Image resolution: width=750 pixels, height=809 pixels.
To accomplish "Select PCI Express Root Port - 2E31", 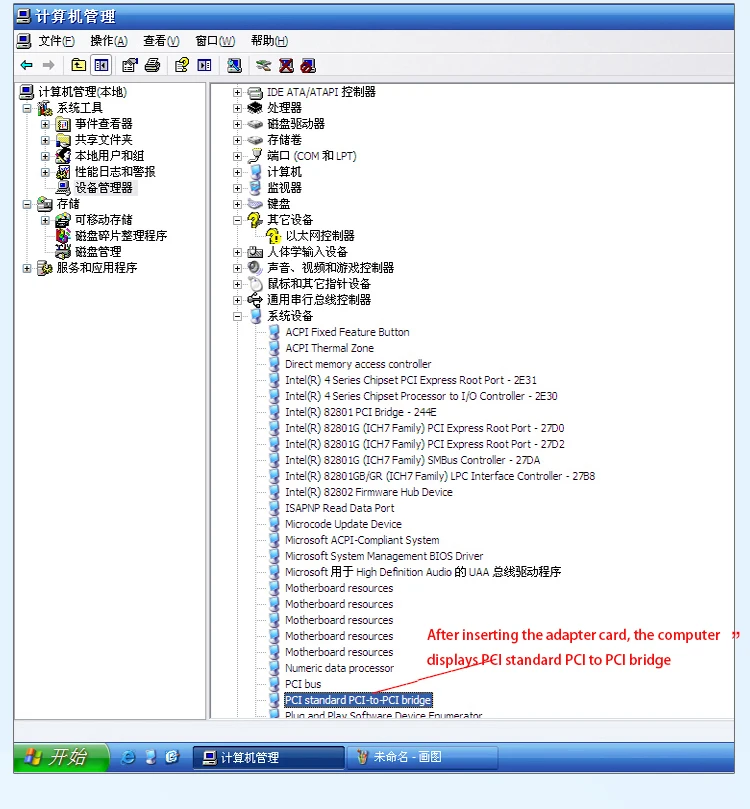I will [411, 380].
